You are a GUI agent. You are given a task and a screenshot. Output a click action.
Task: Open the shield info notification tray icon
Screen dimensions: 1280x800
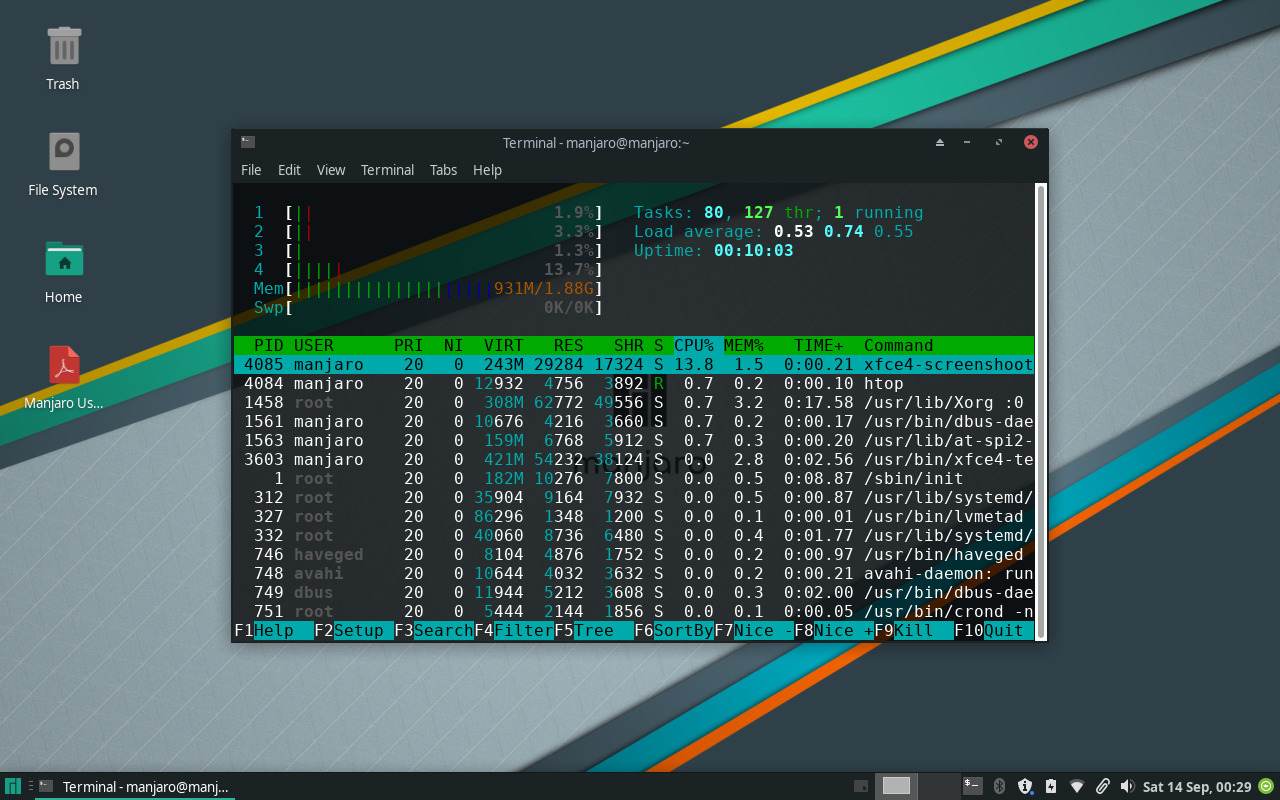coord(1024,786)
